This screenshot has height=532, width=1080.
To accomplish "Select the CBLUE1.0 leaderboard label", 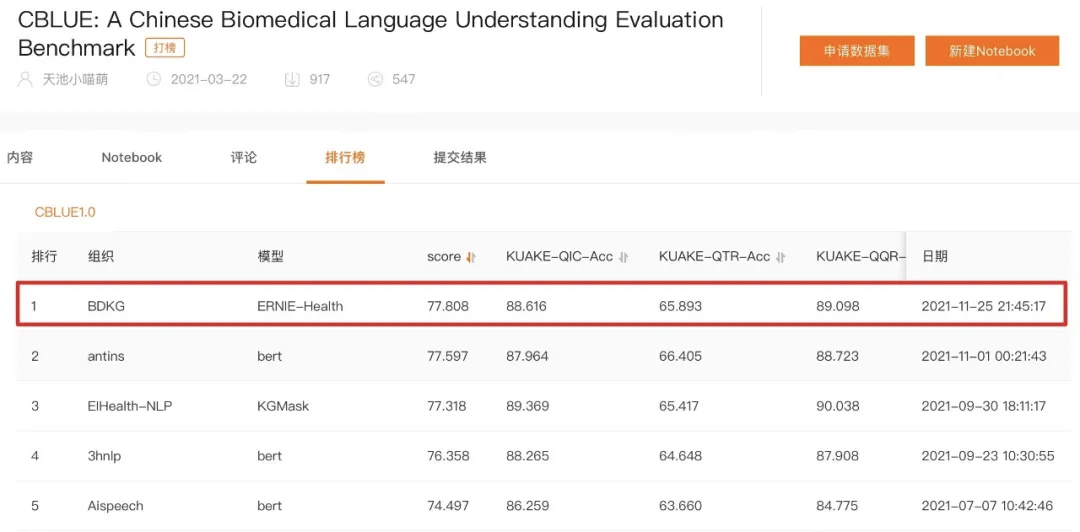I will pyautogui.click(x=65, y=212).
